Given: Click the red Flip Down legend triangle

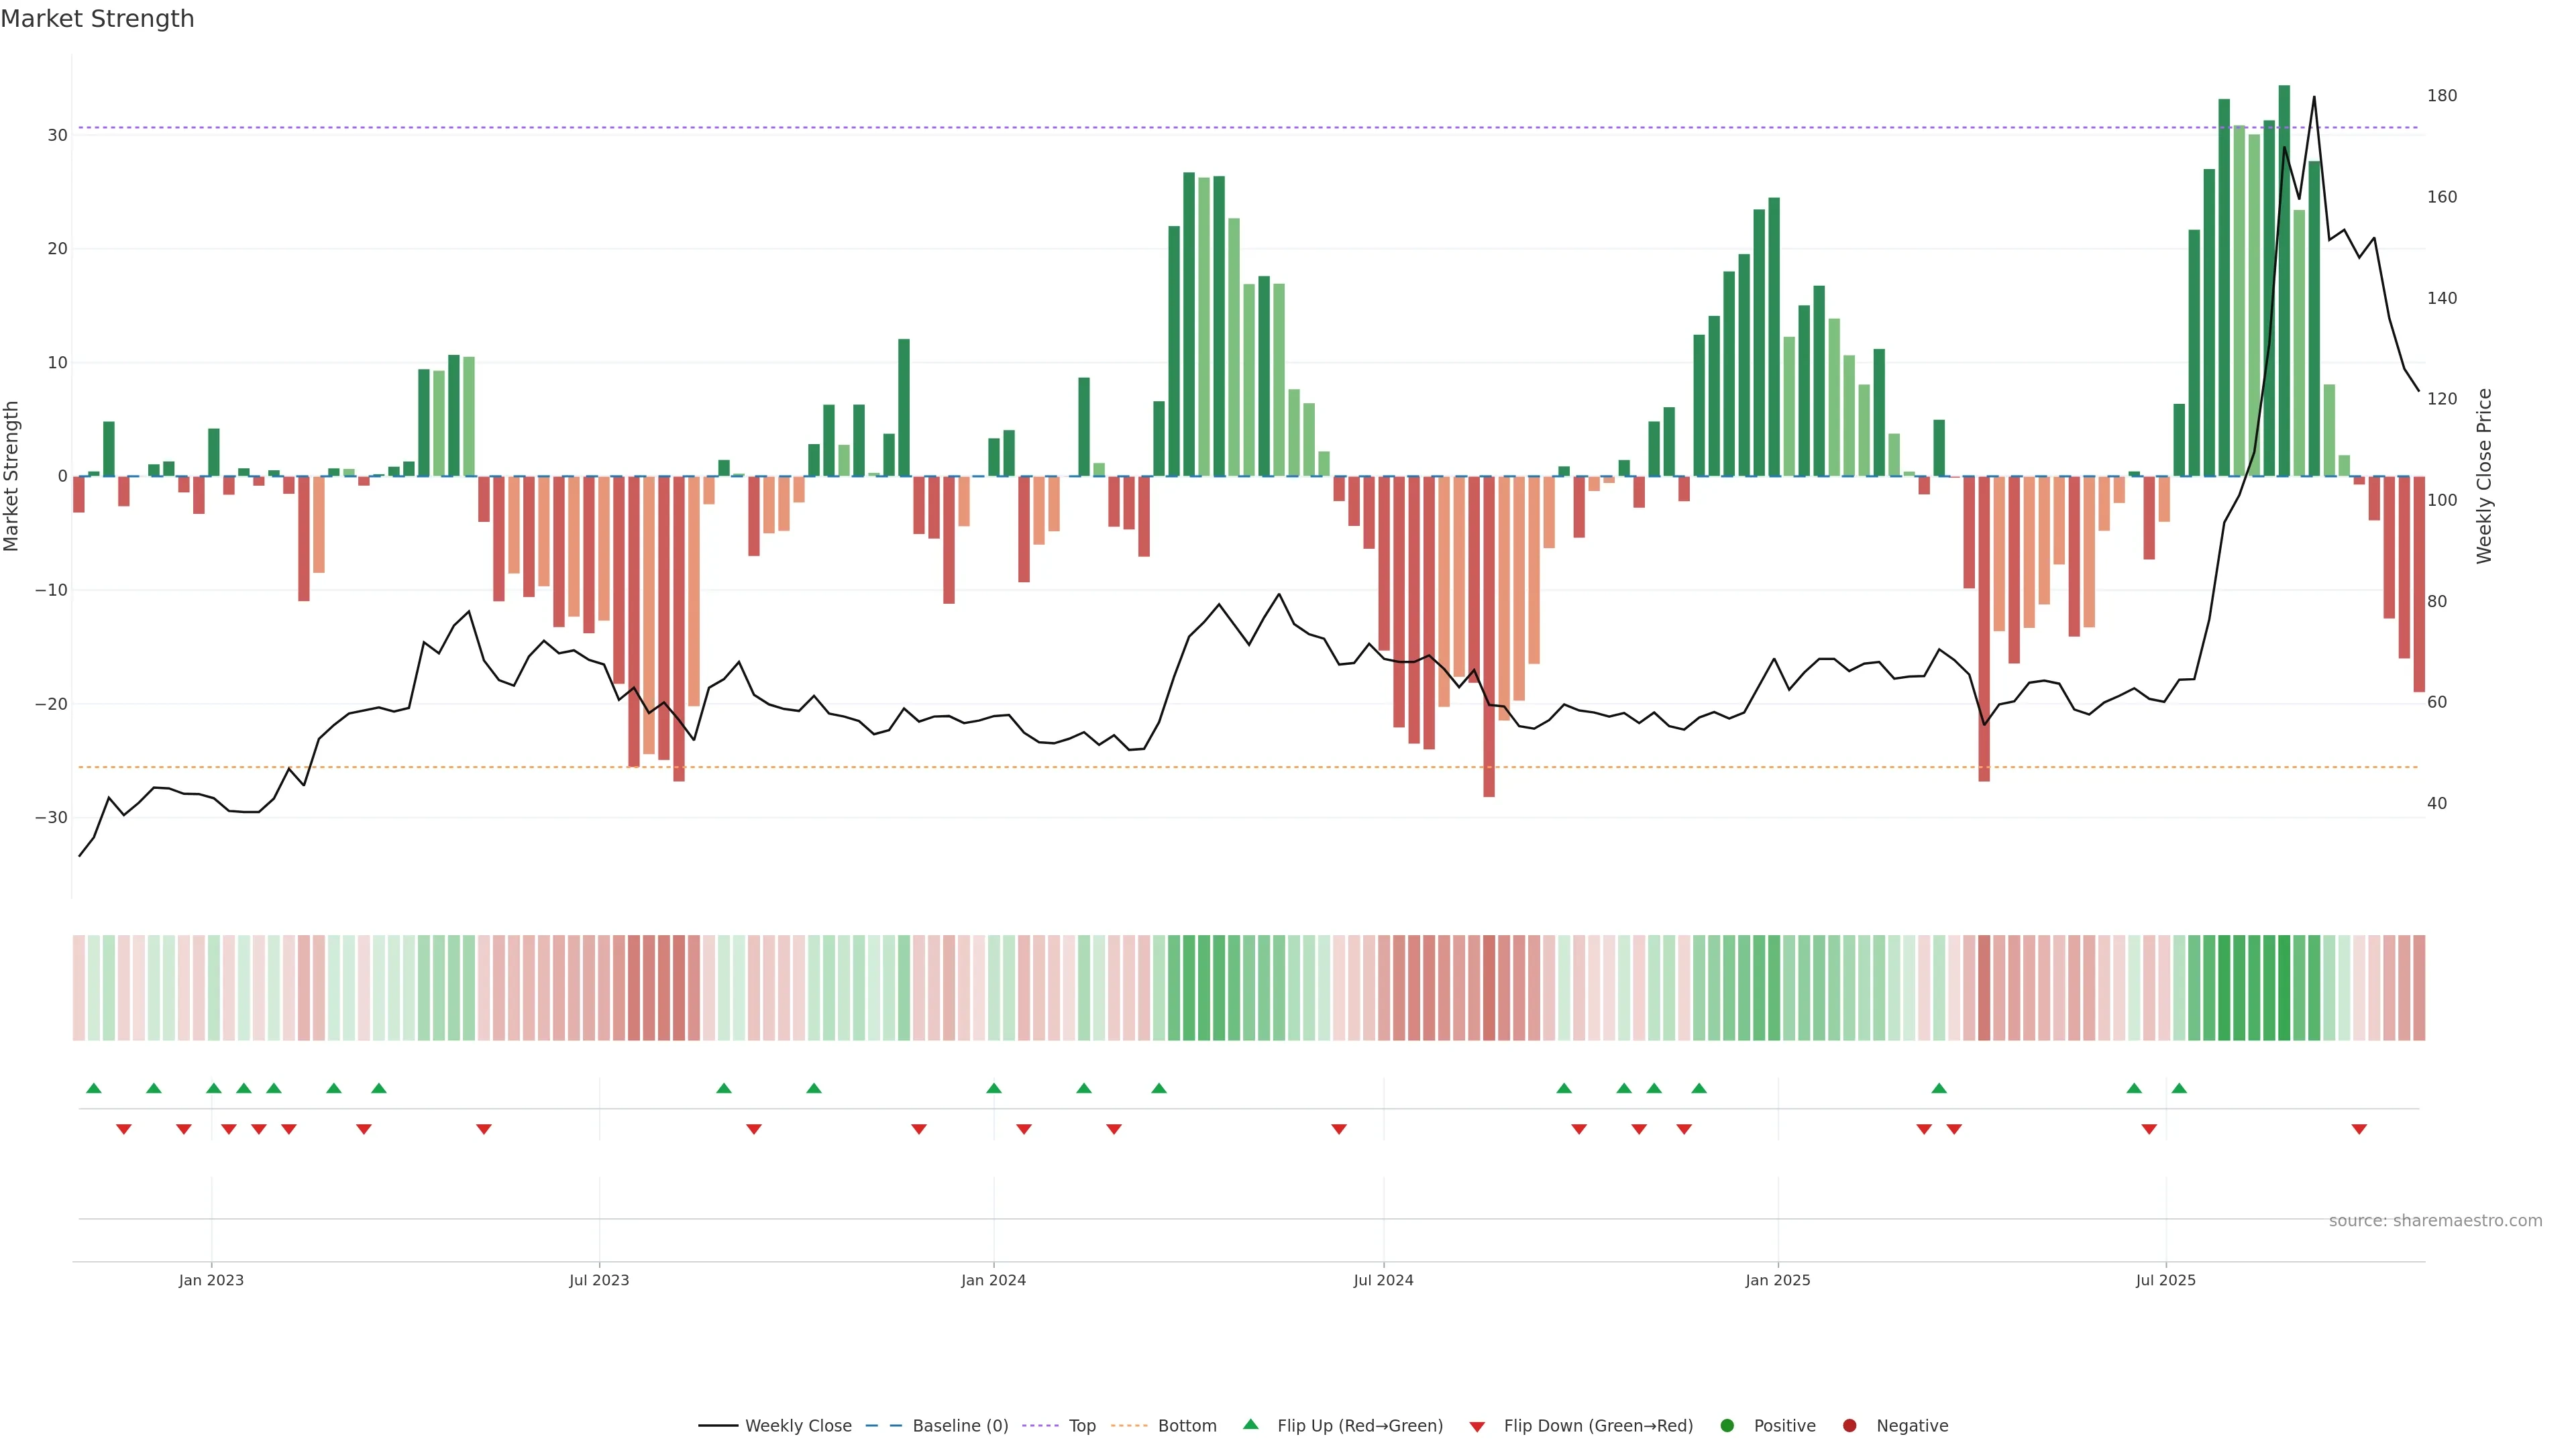Looking at the screenshot, I should pos(1477,1426).
